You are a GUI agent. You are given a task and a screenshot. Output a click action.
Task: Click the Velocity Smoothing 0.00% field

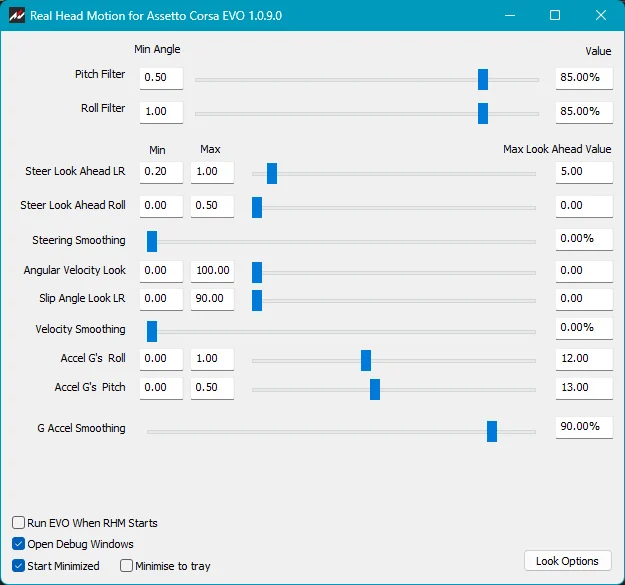tap(584, 328)
